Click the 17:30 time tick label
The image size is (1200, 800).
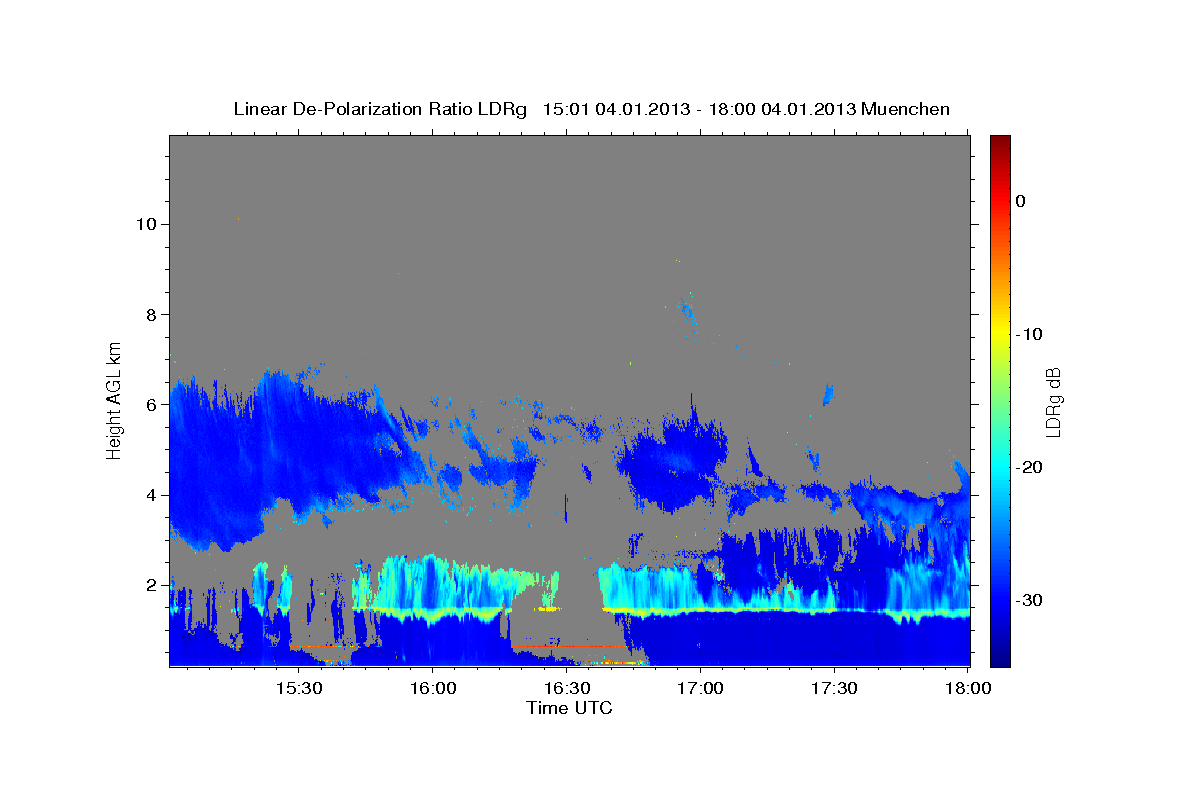coord(834,689)
